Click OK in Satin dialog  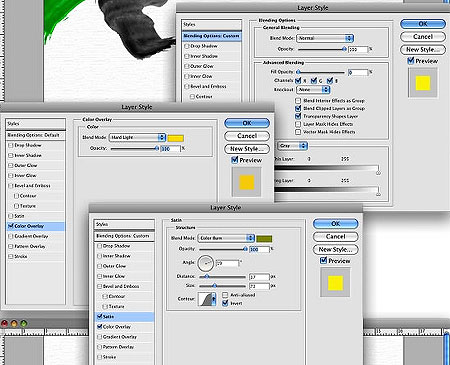335,224
